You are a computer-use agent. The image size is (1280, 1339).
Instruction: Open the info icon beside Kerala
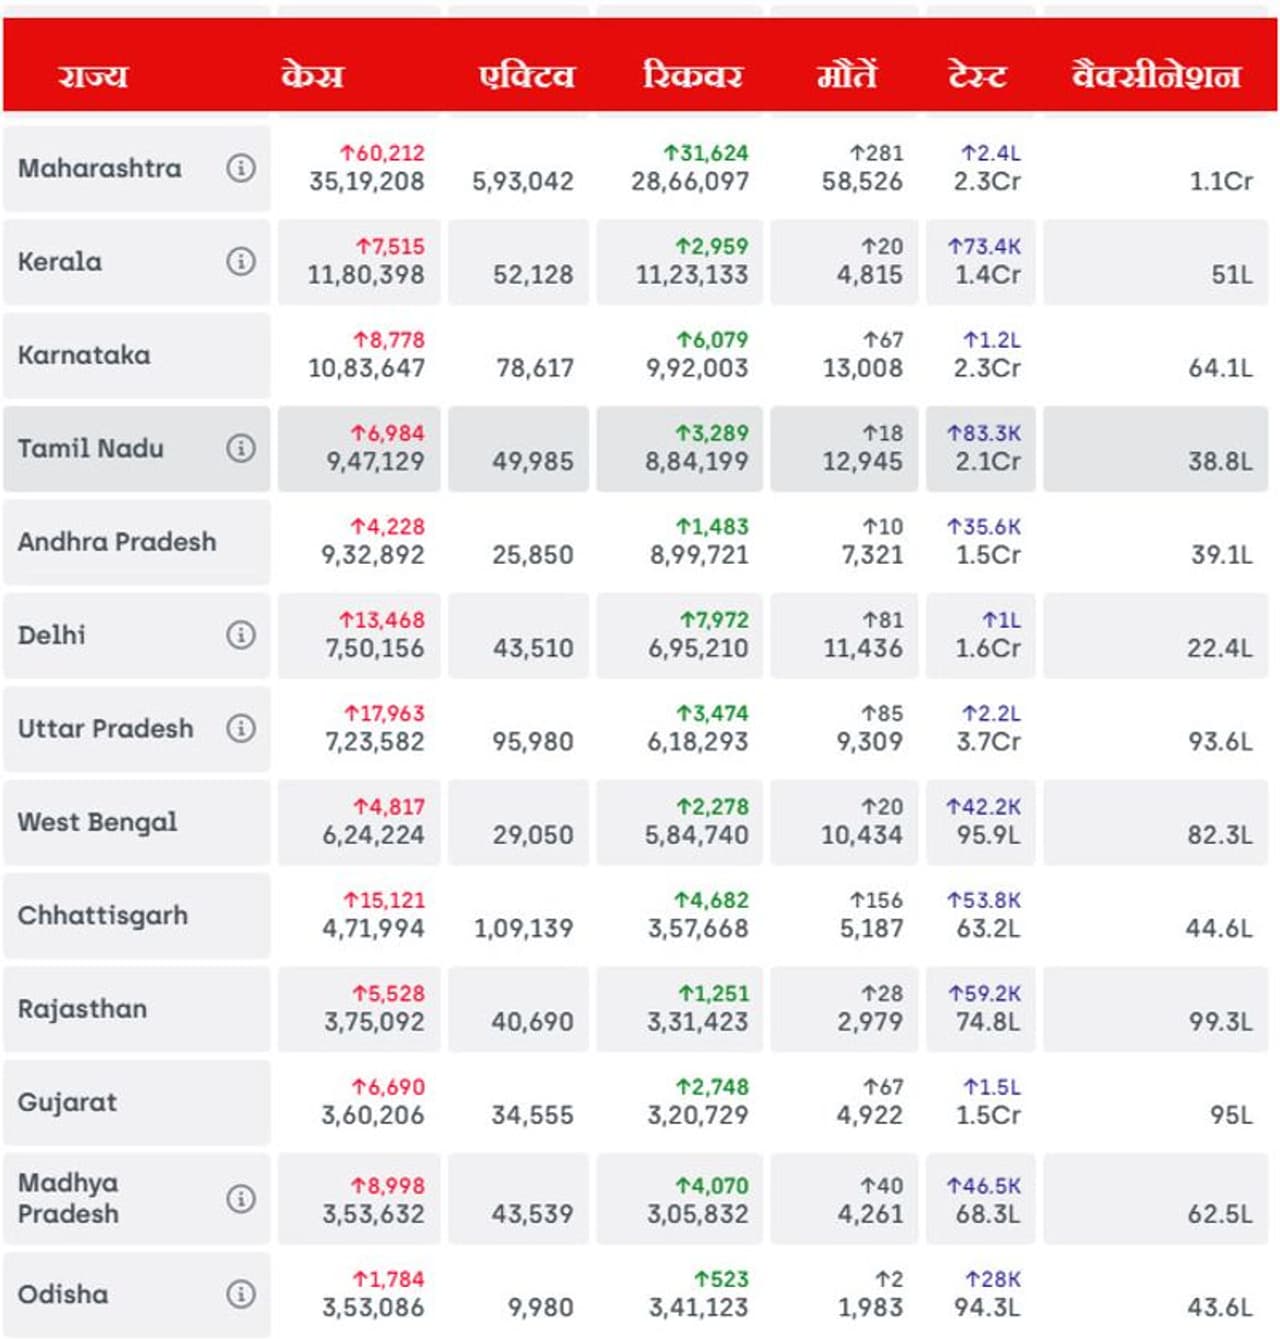(x=240, y=262)
